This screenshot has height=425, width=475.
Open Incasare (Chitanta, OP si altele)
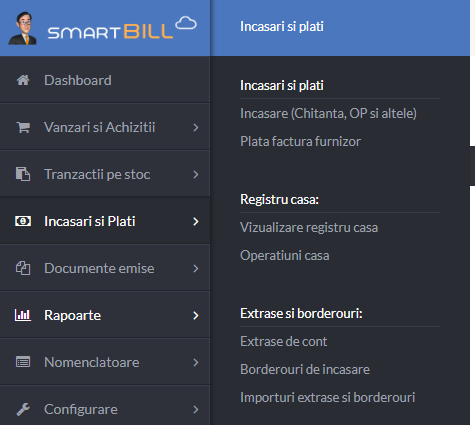(x=328, y=113)
